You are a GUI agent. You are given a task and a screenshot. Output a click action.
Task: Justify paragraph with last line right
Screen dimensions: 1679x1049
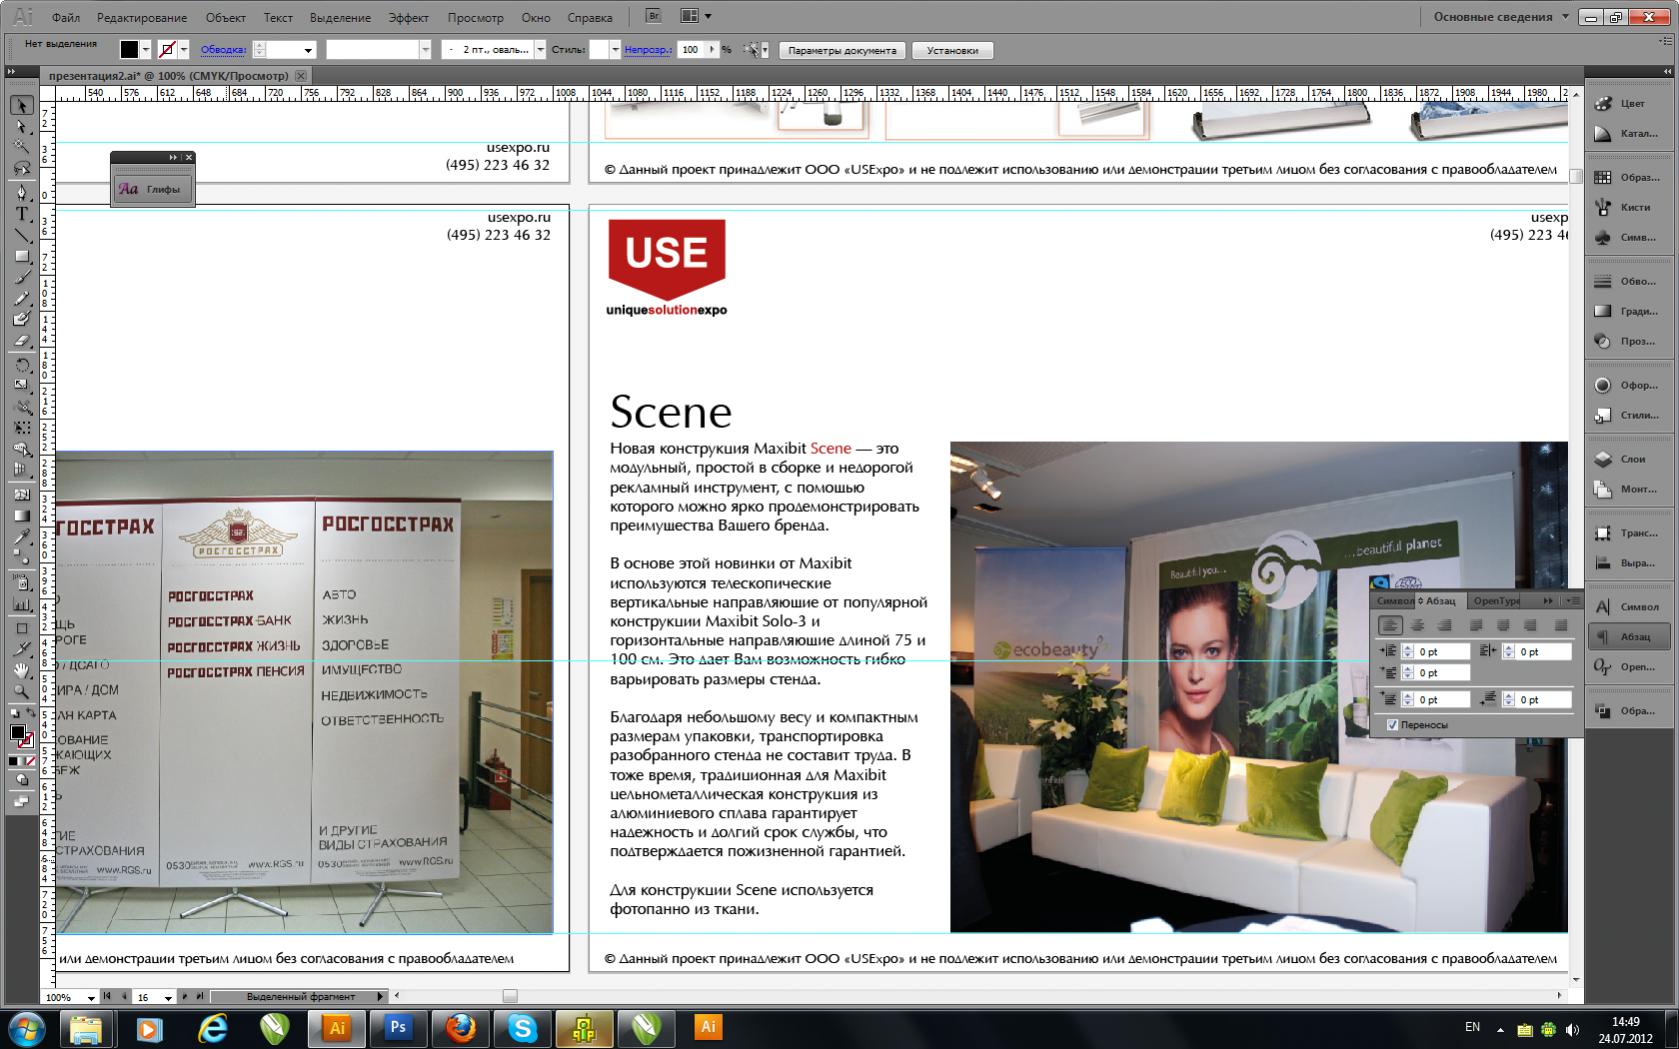pyautogui.click(x=1530, y=626)
